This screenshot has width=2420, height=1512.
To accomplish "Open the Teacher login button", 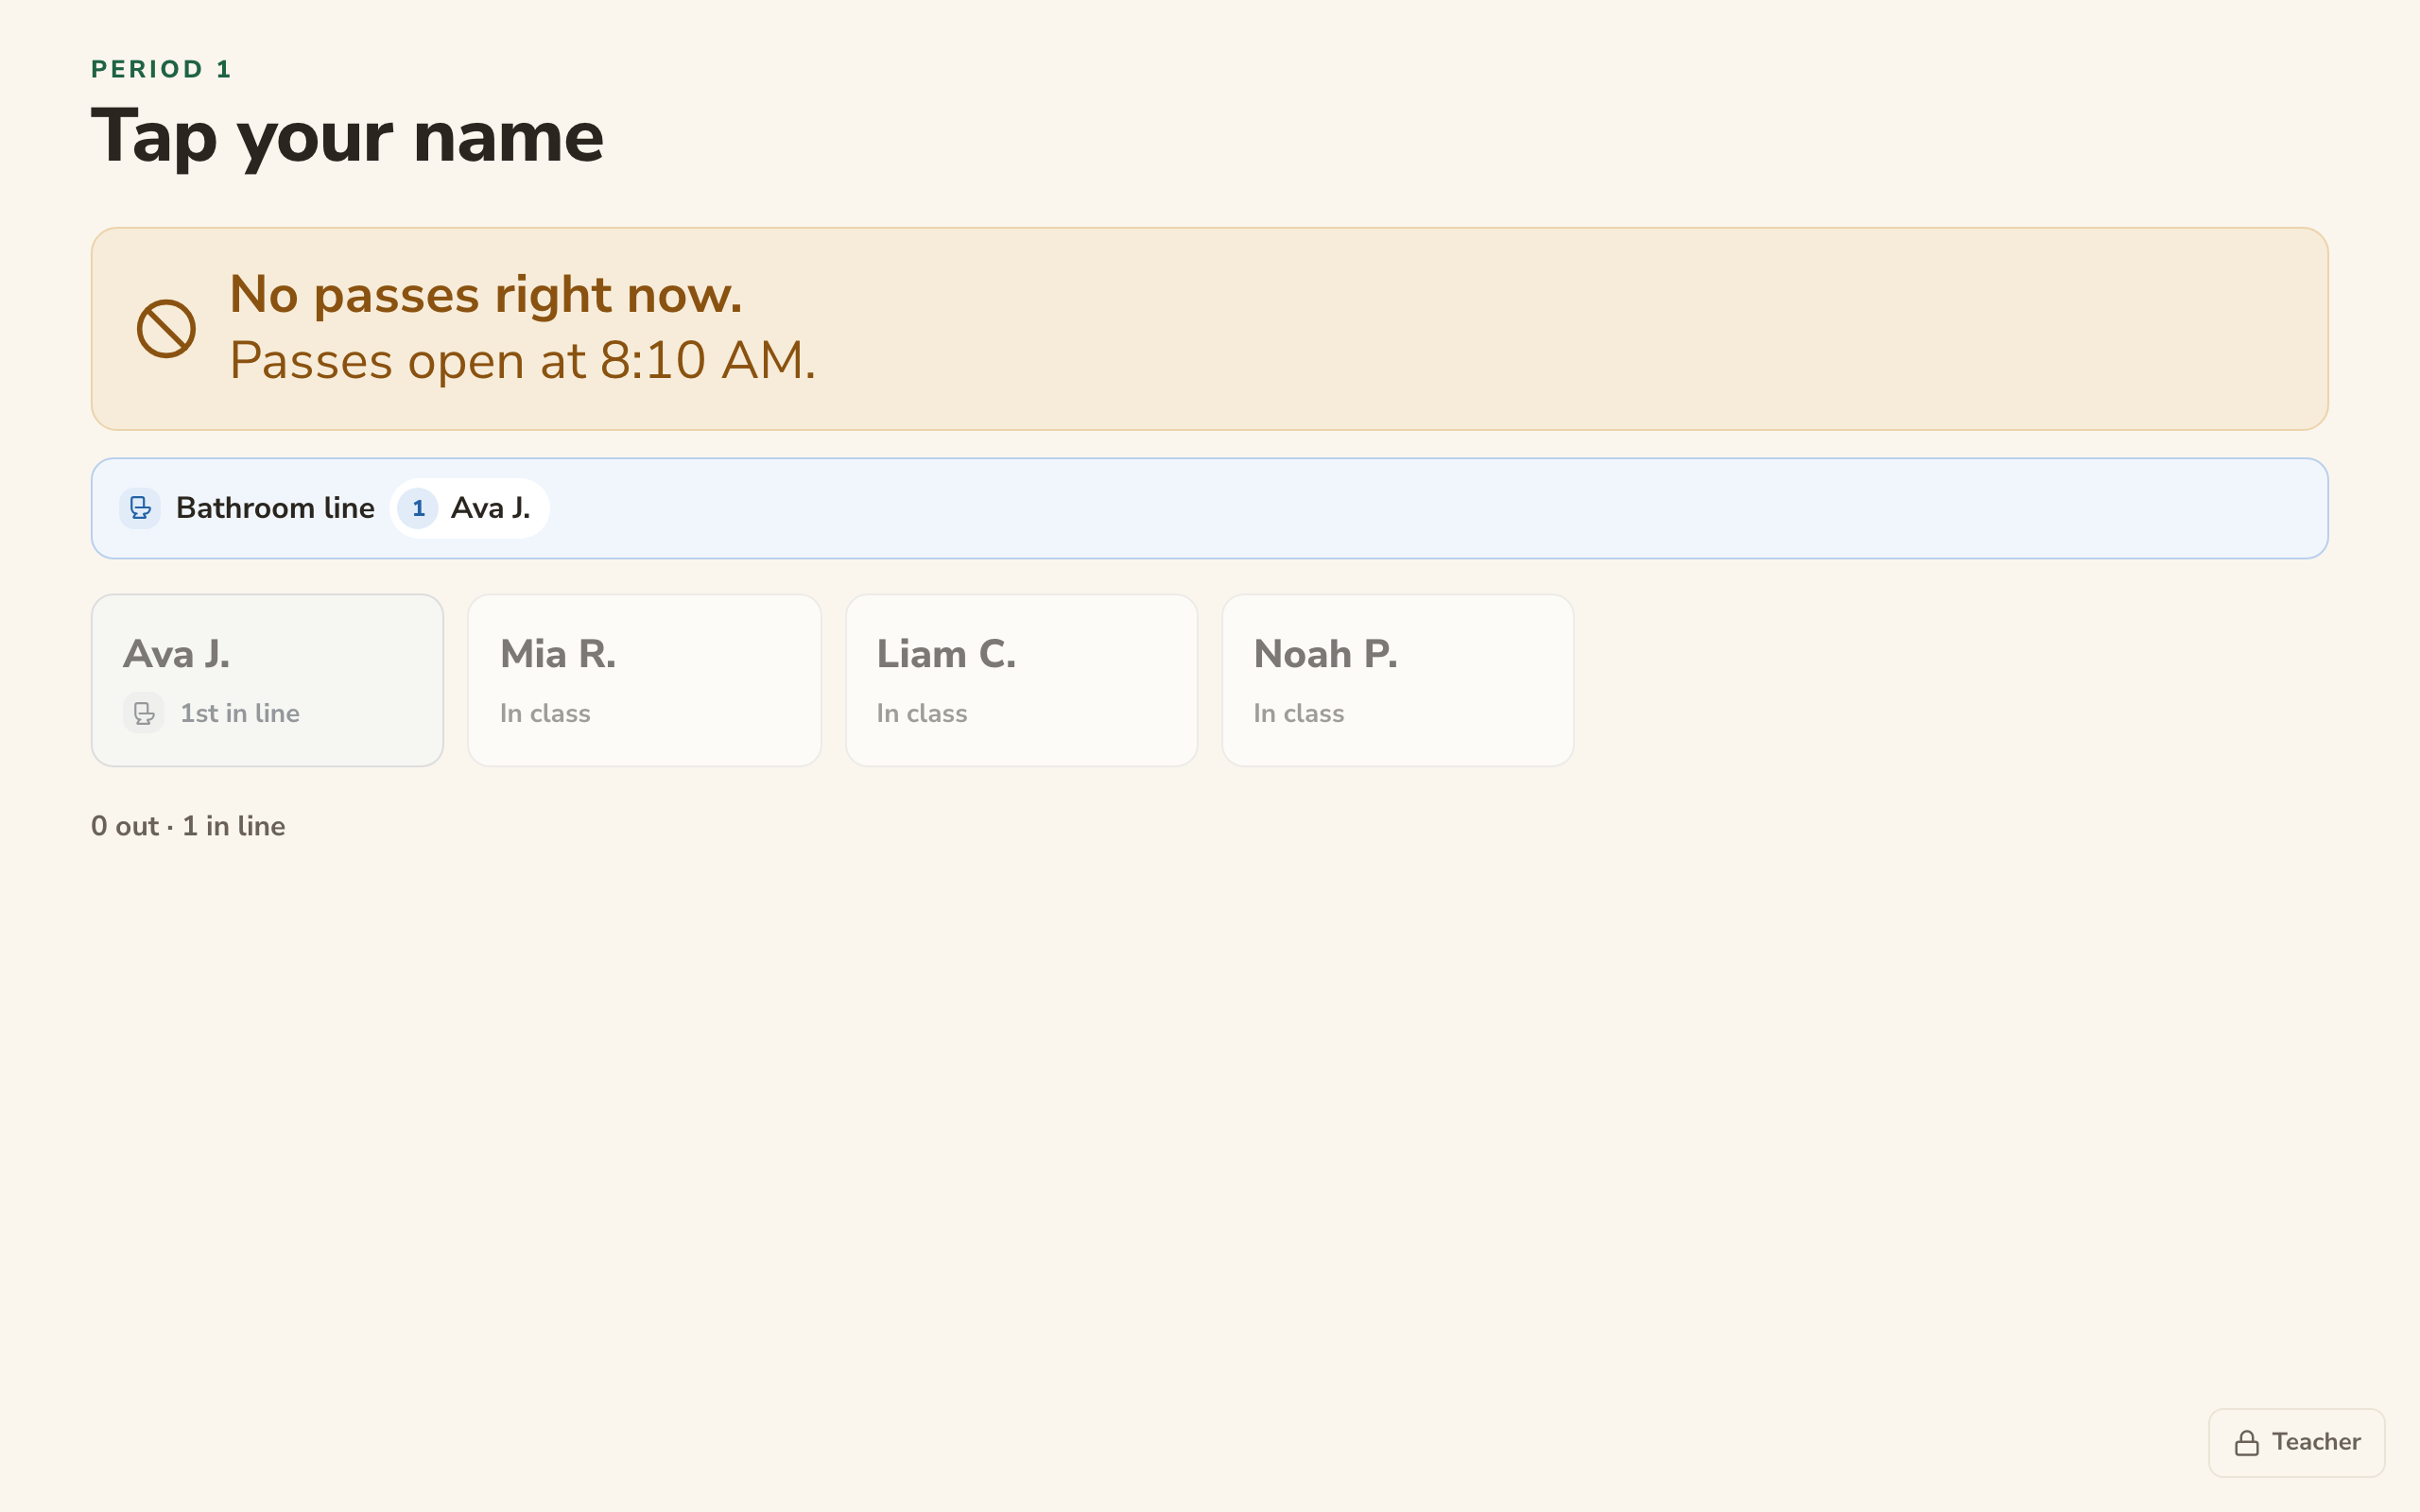I will pos(2296,1442).
